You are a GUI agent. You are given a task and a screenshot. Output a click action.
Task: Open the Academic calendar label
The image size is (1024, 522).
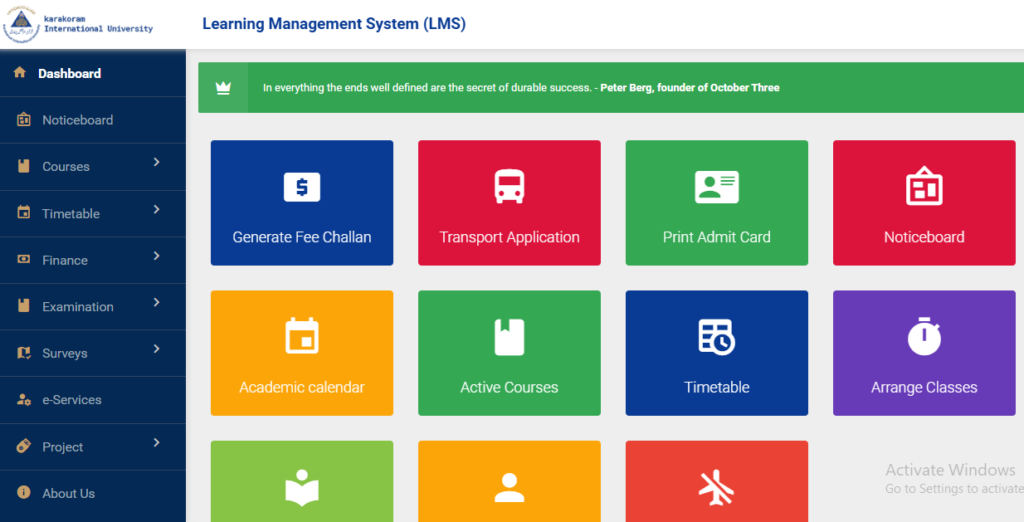302,387
